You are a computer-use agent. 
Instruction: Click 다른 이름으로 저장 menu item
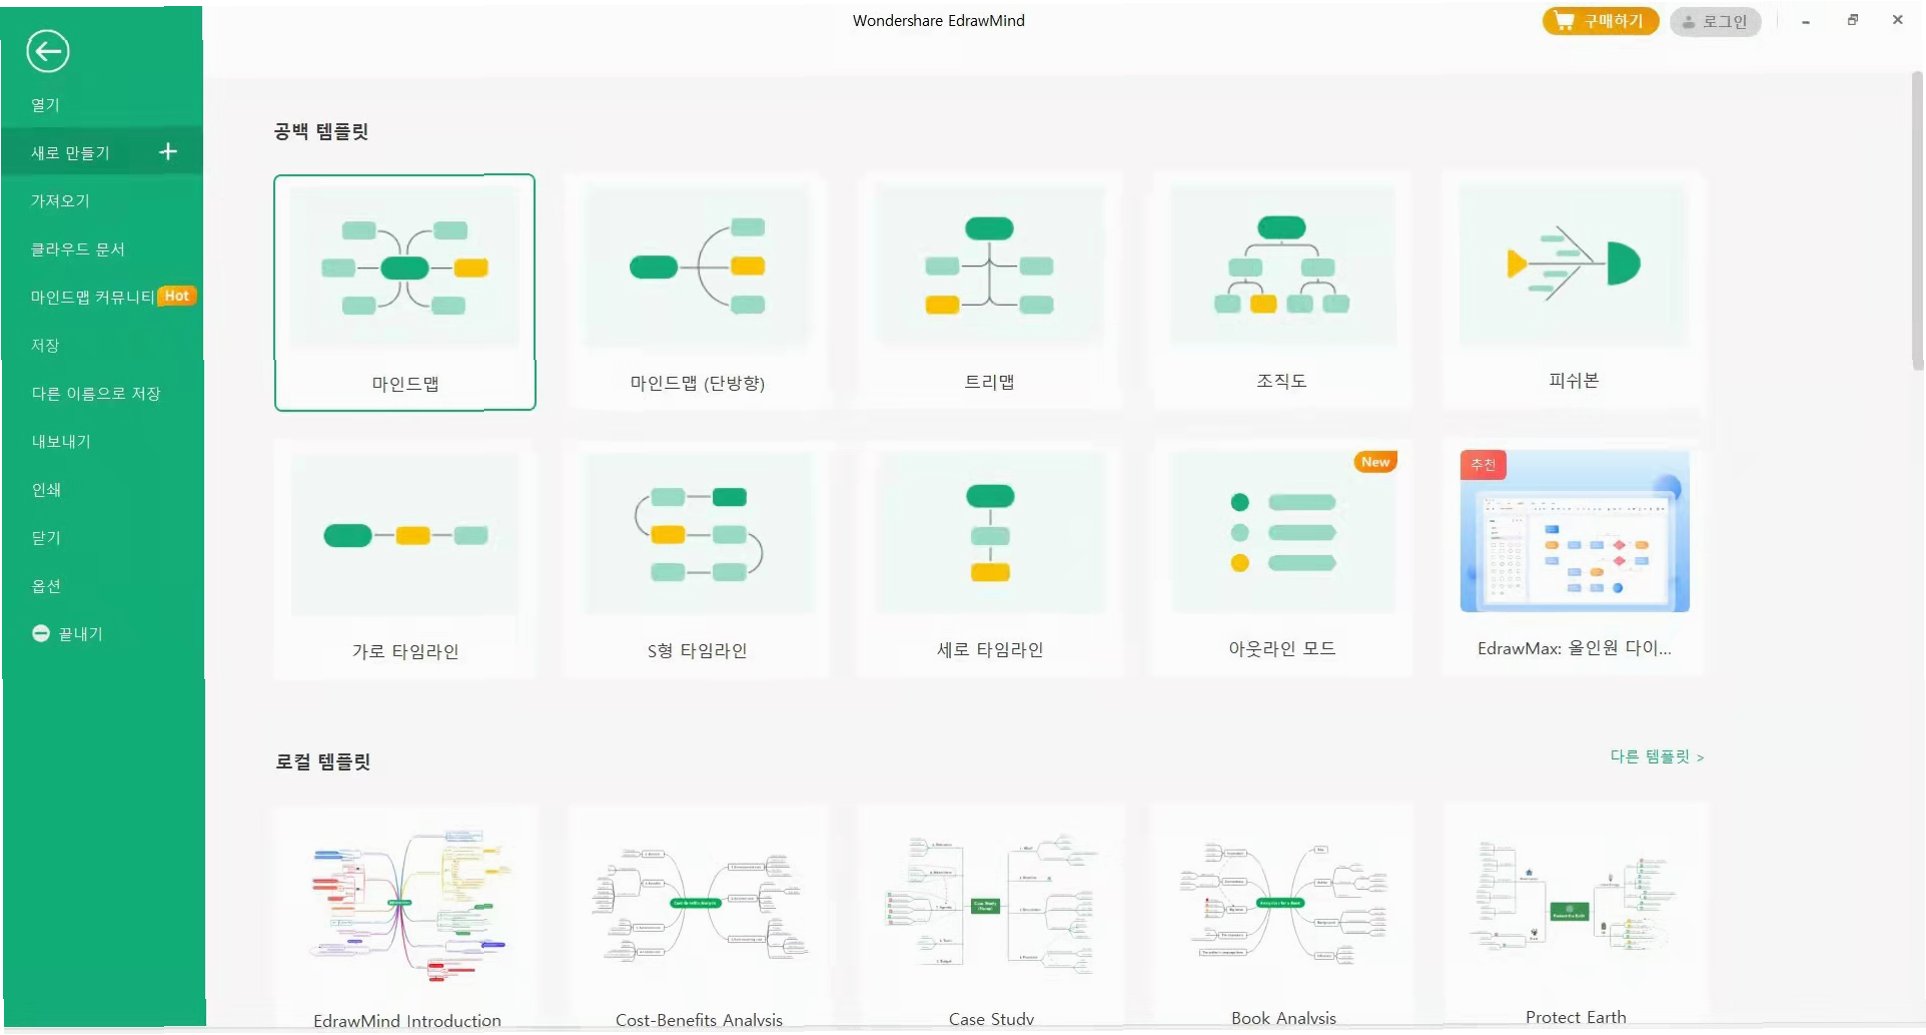pos(96,393)
